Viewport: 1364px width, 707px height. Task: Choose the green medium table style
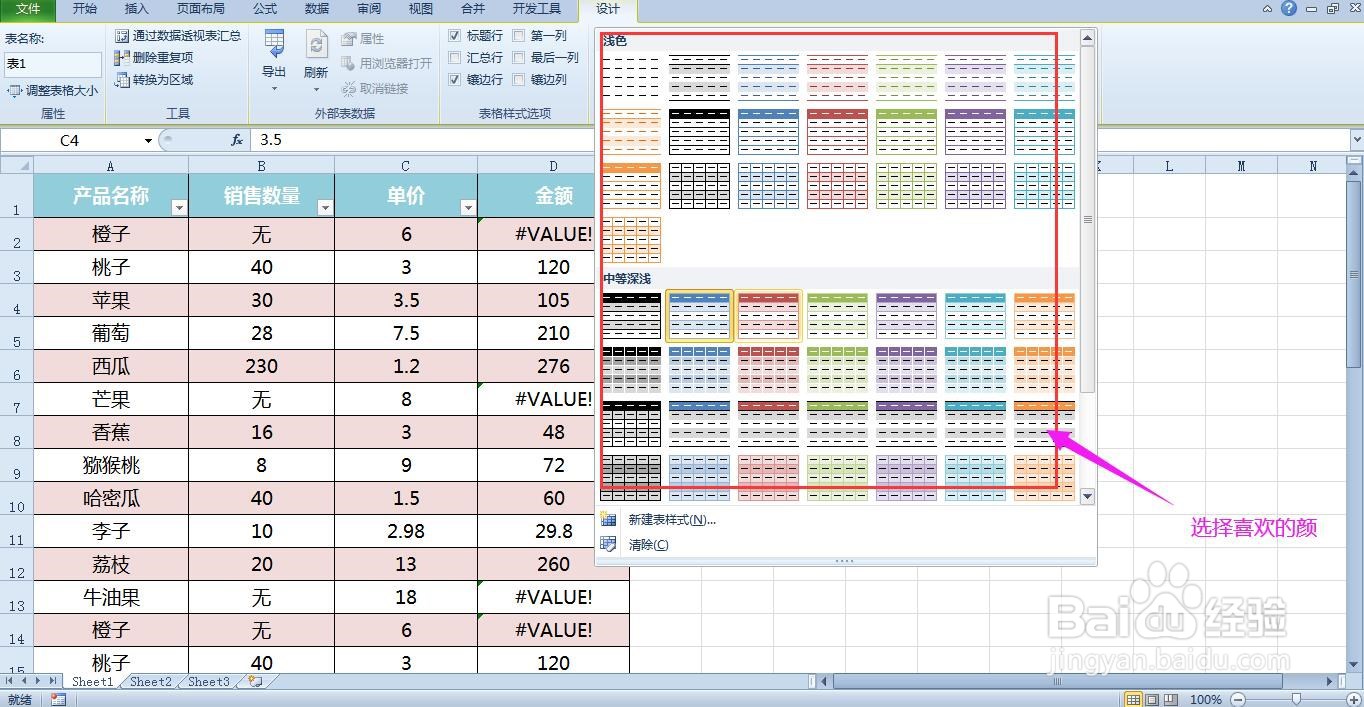point(837,315)
